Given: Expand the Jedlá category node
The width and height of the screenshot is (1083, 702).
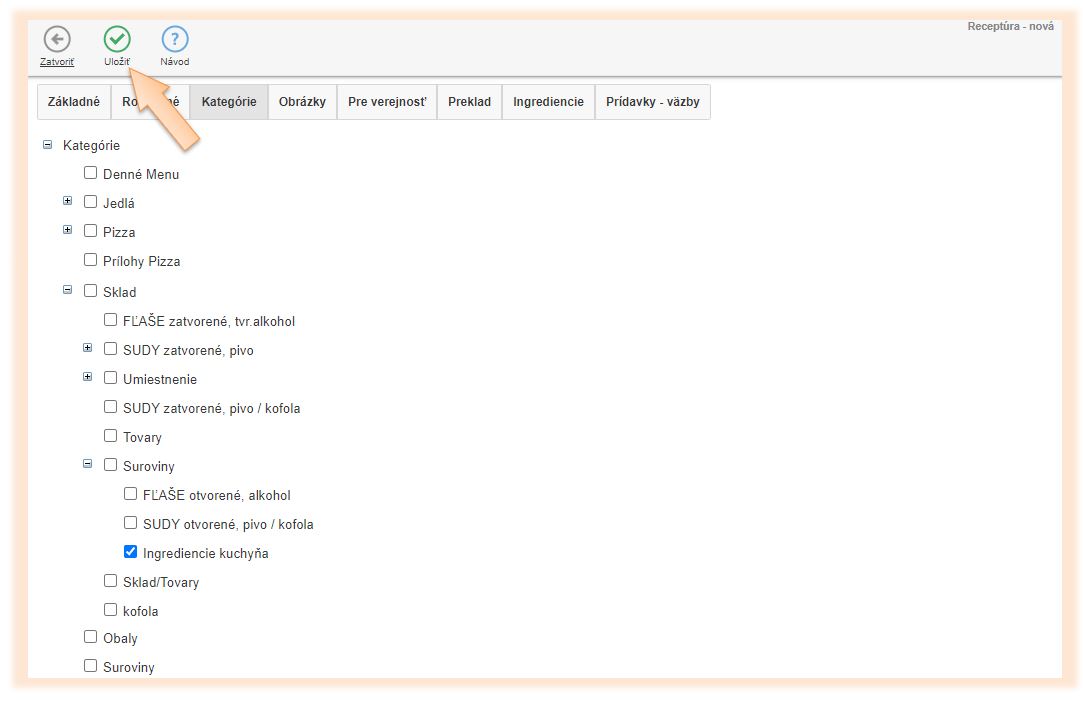Looking at the screenshot, I should click(x=68, y=201).
